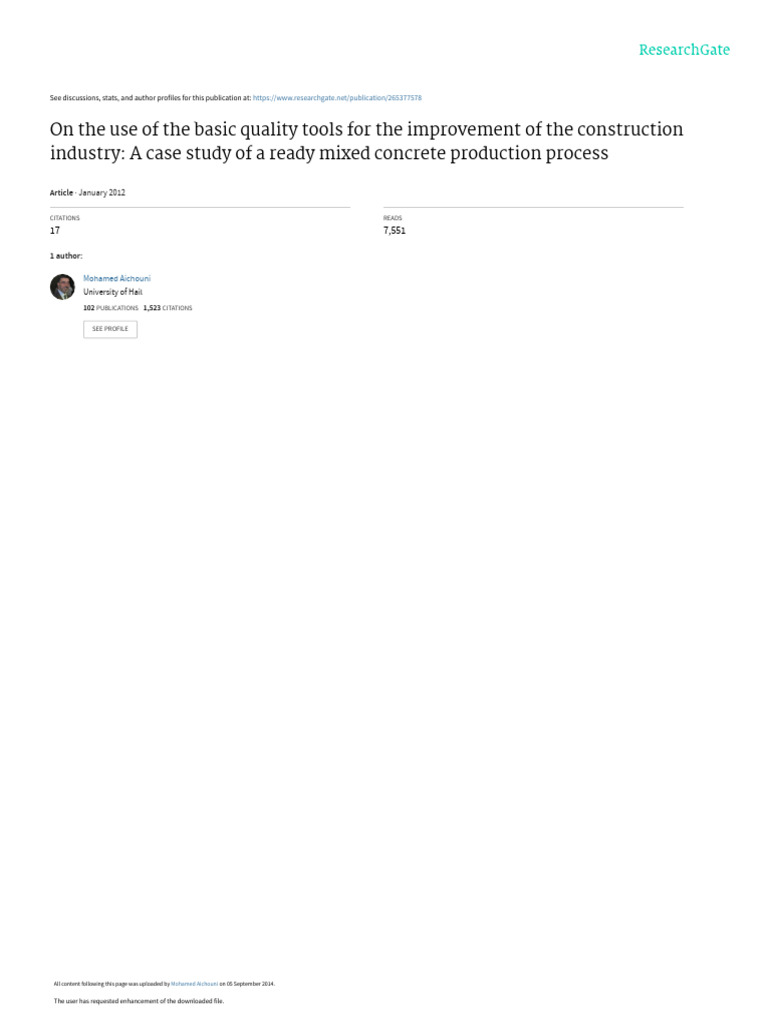Open Mohamed Aichouni author name link
This screenshot has width=768, height=1024.
(x=117, y=278)
